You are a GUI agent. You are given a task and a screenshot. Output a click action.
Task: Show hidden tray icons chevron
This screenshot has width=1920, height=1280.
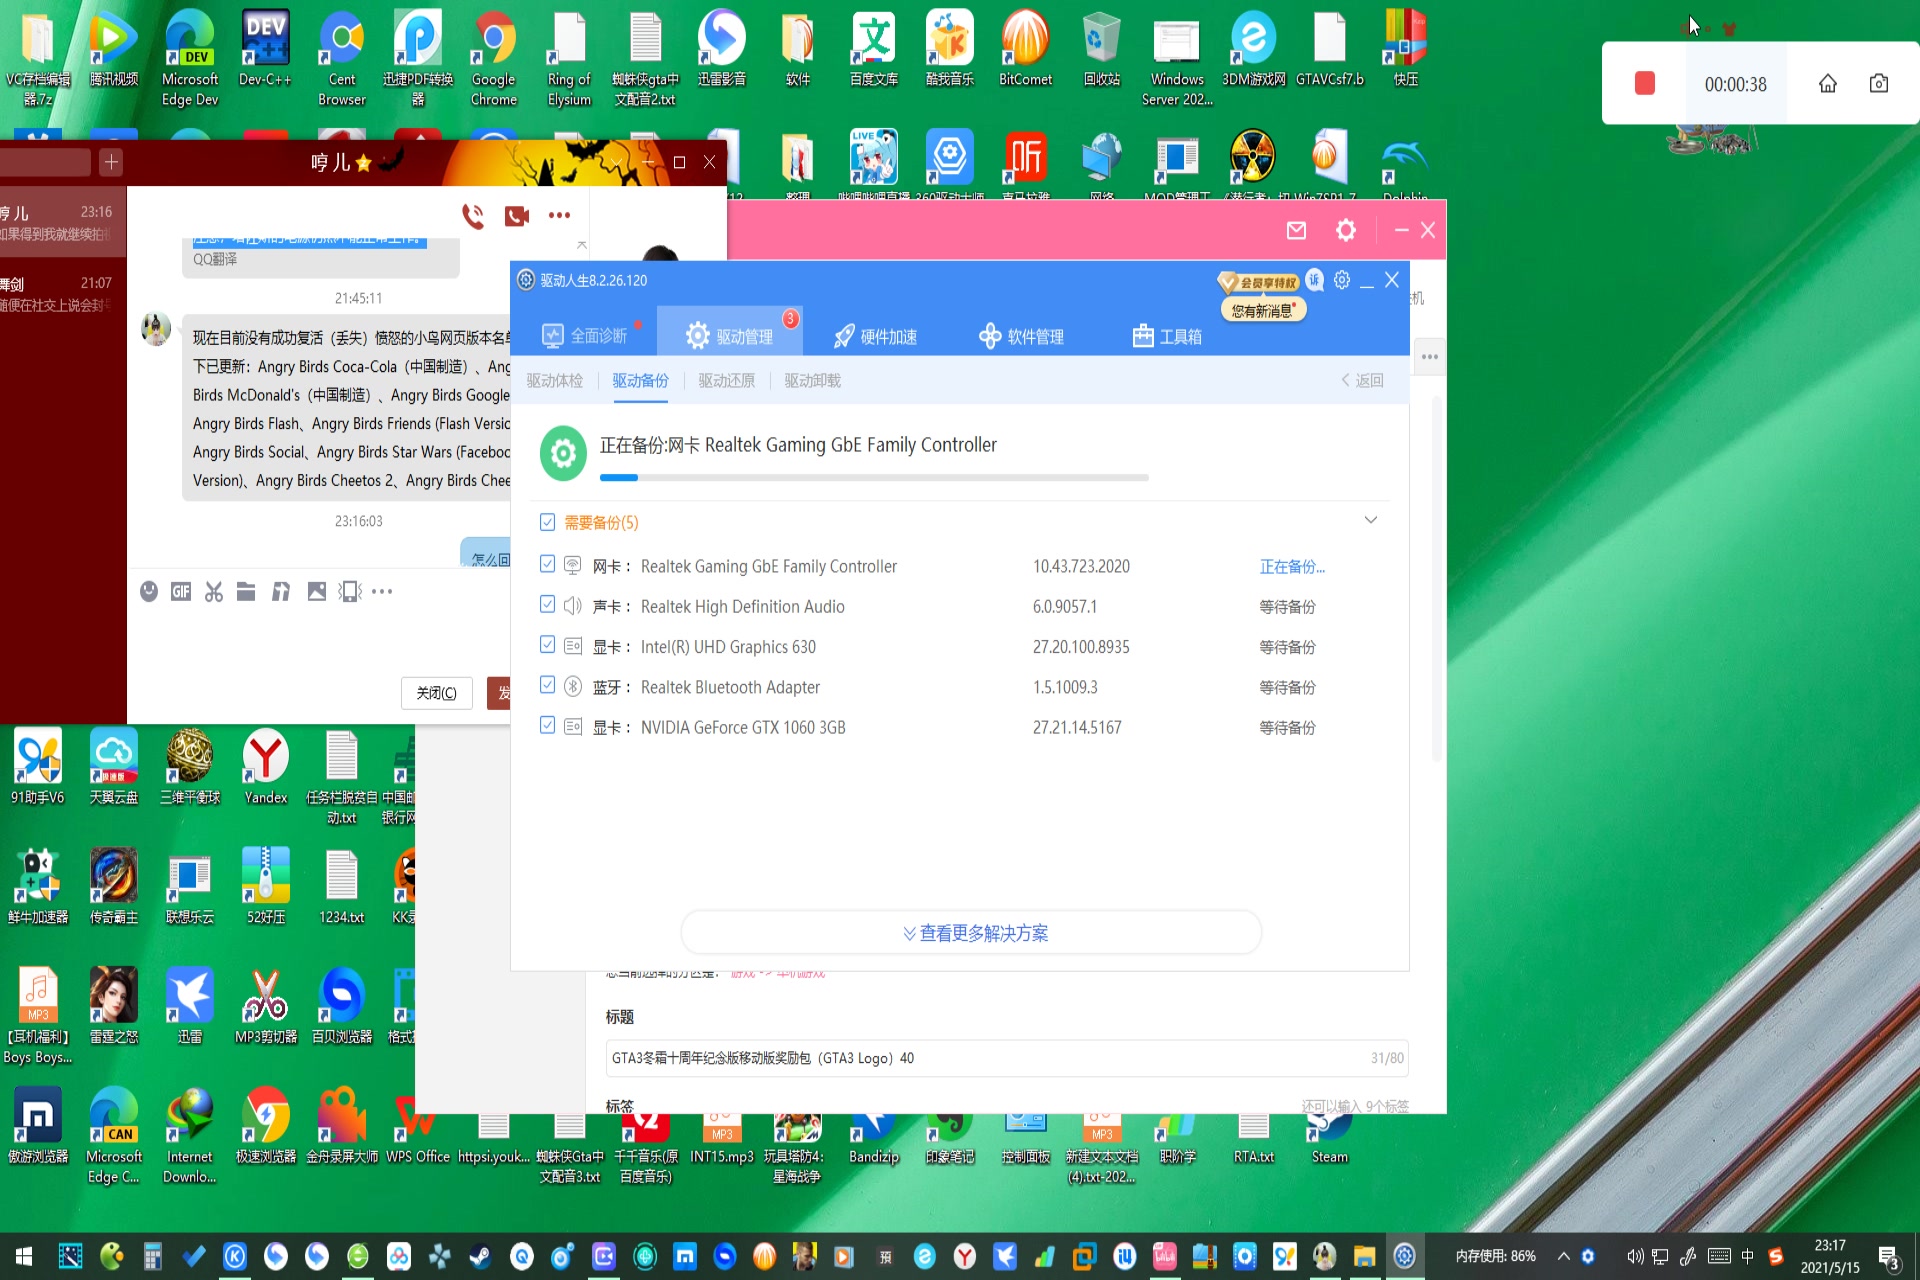(x=1563, y=1256)
